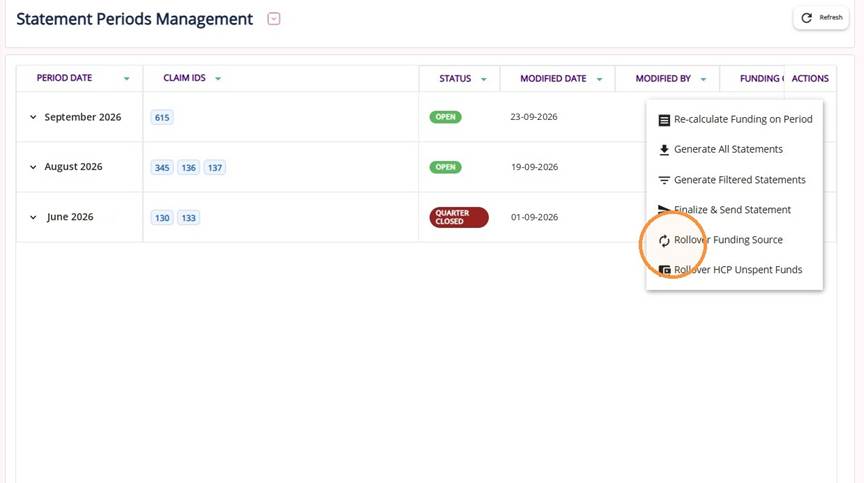Open claim ID 130
Viewport: 864px width, 483px height.
pos(162,218)
